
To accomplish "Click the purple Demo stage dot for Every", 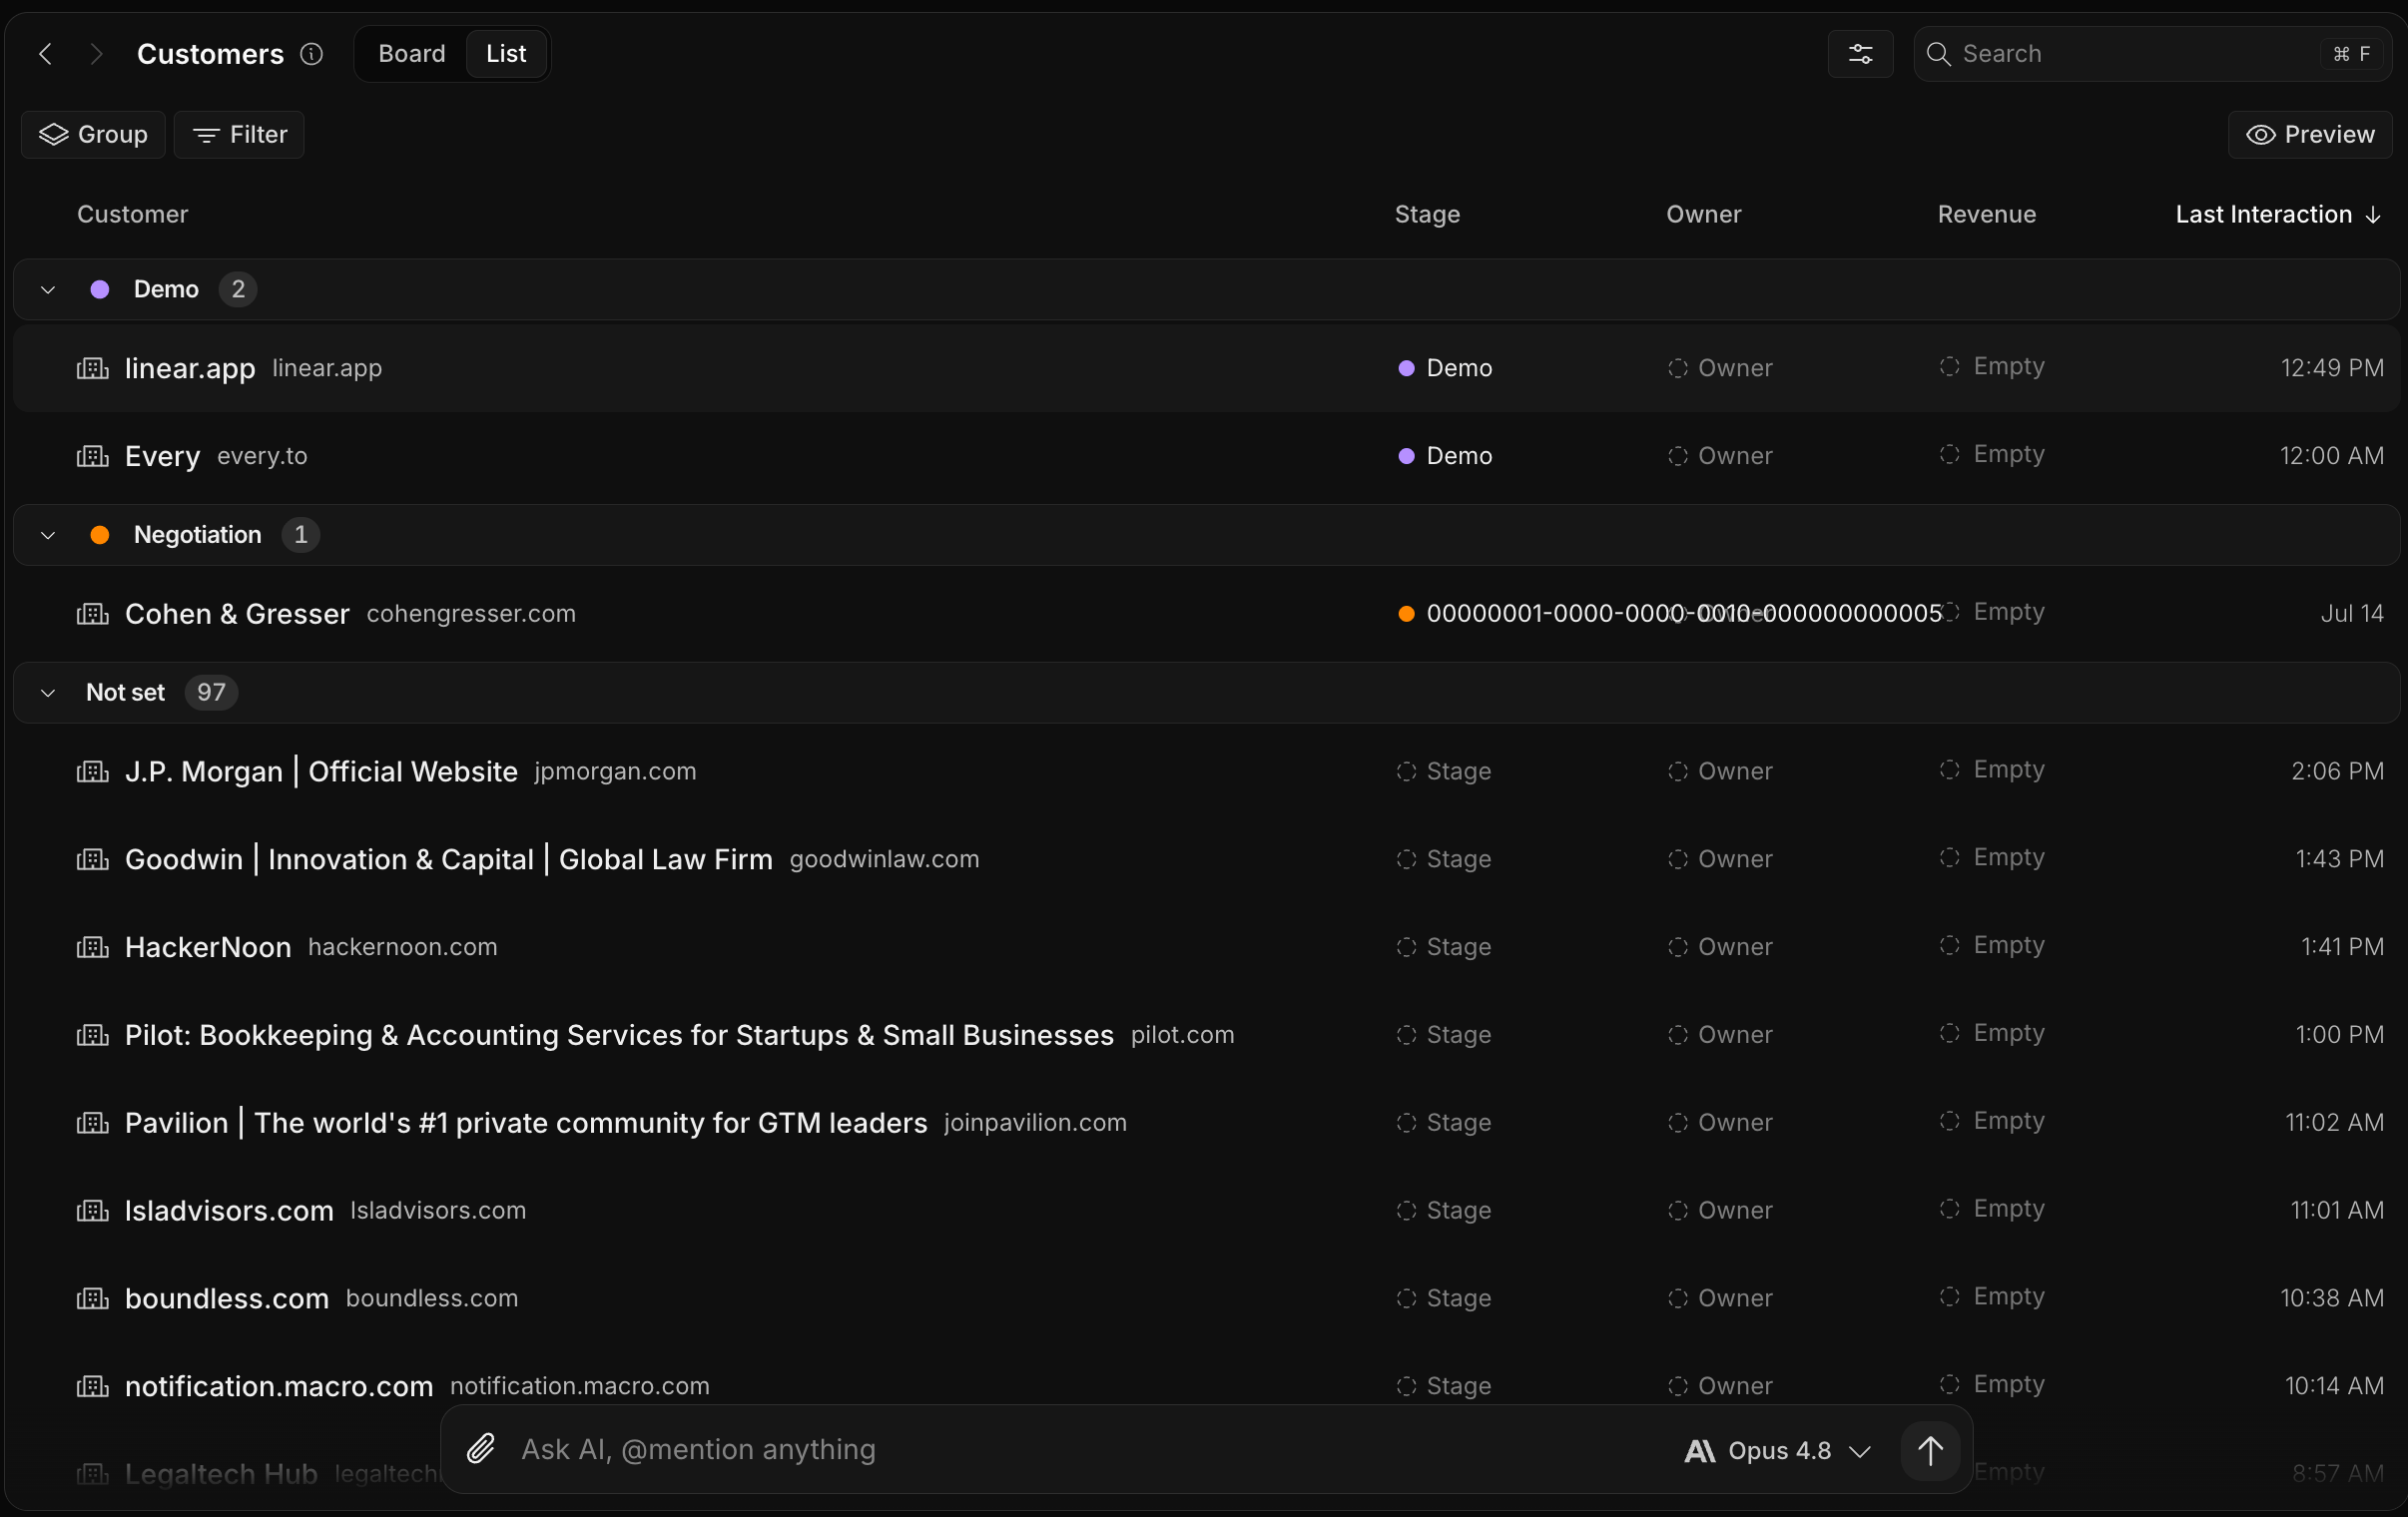I will pos(1406,456).
